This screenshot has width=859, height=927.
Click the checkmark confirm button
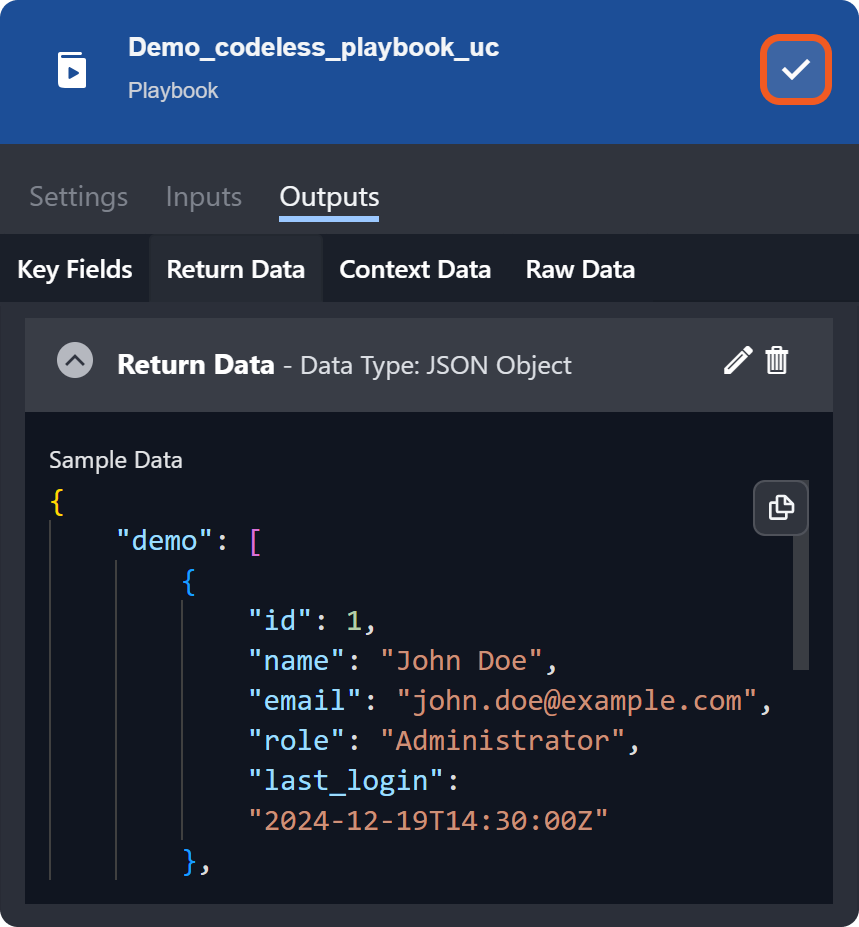coord(796,69)
